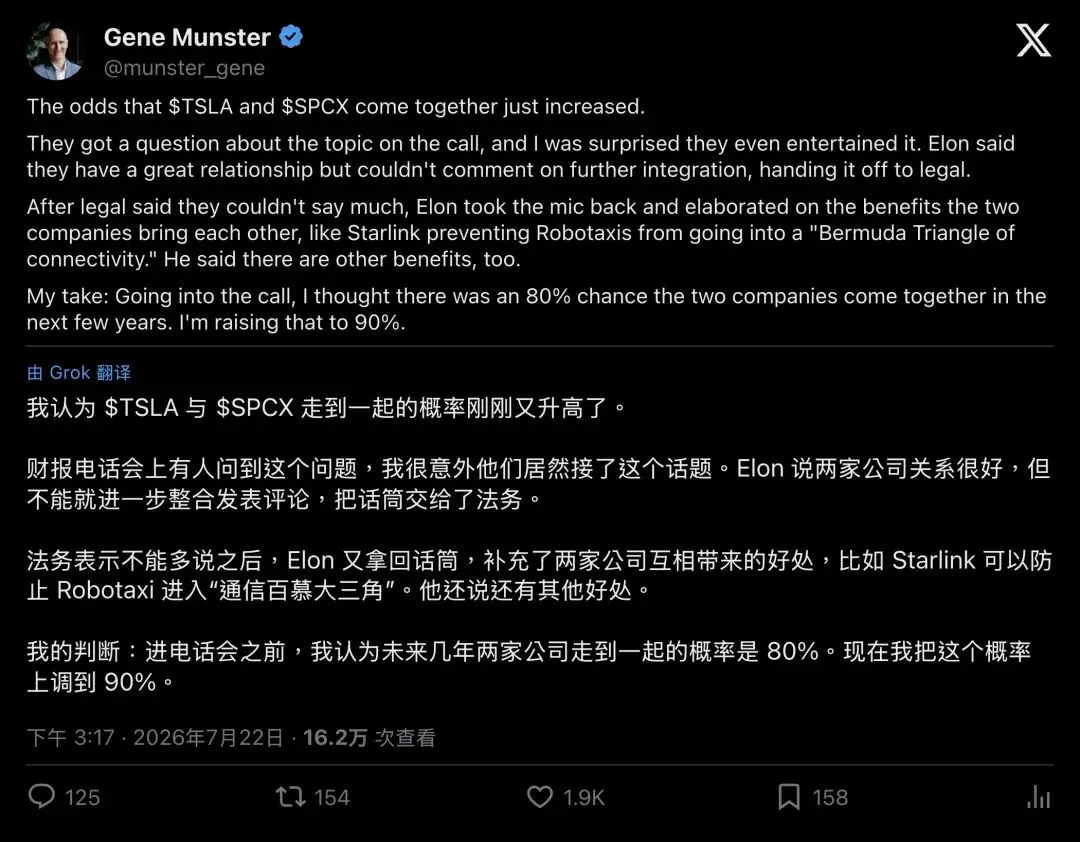Click the 16.2万 次查看 view count

click(369, 738)
